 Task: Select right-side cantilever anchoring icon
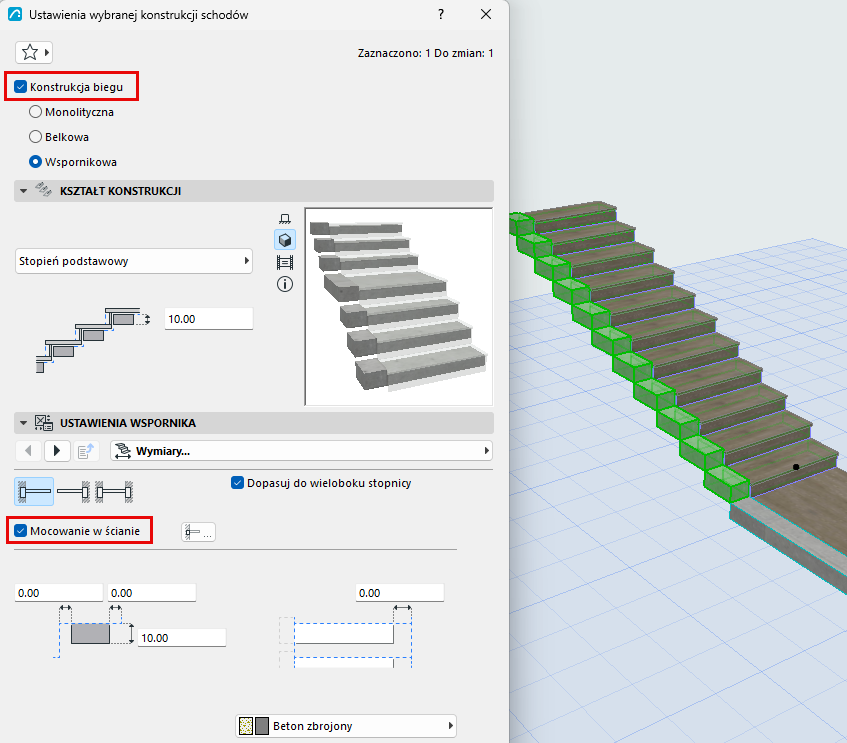(73, 492)
